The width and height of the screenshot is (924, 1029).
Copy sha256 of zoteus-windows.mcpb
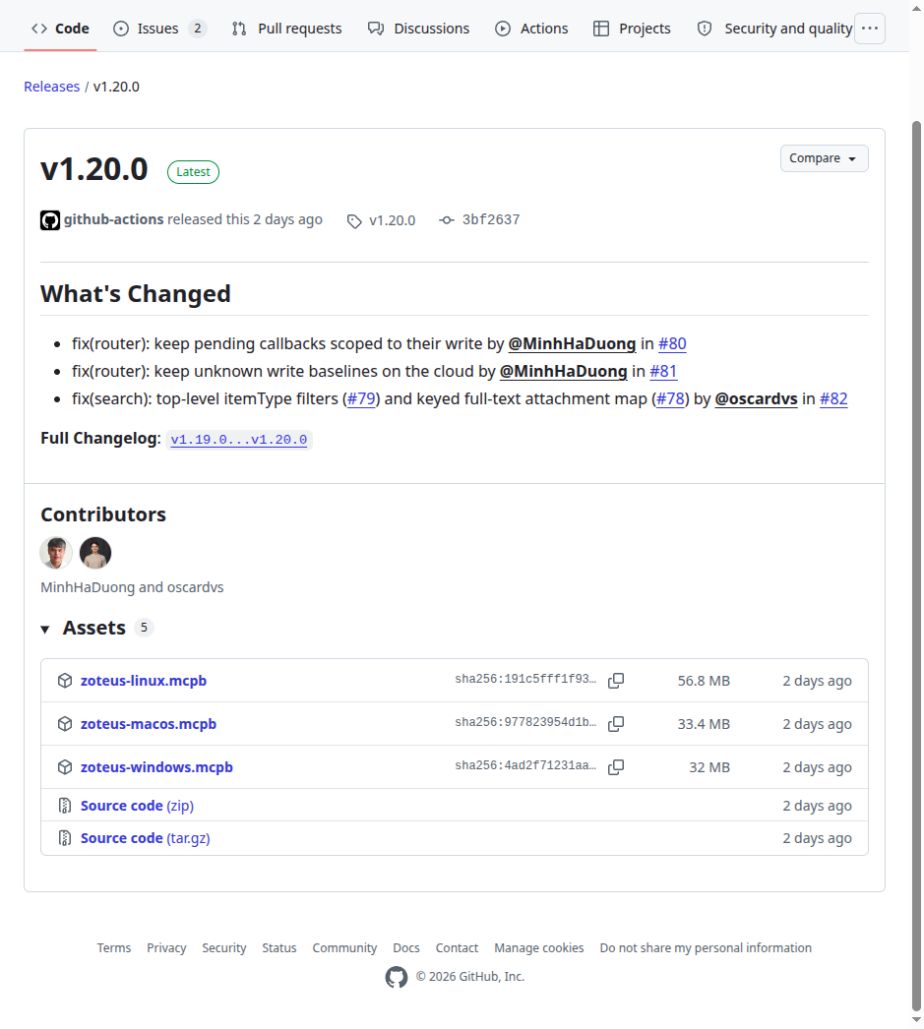point(616,767)
